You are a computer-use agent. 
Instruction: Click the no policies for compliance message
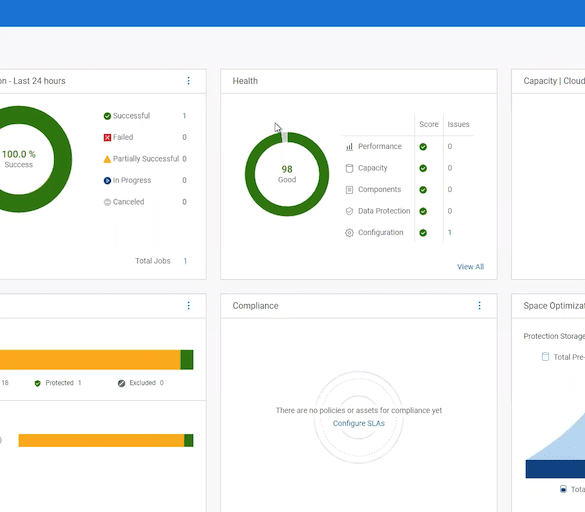tap(359, 410)
